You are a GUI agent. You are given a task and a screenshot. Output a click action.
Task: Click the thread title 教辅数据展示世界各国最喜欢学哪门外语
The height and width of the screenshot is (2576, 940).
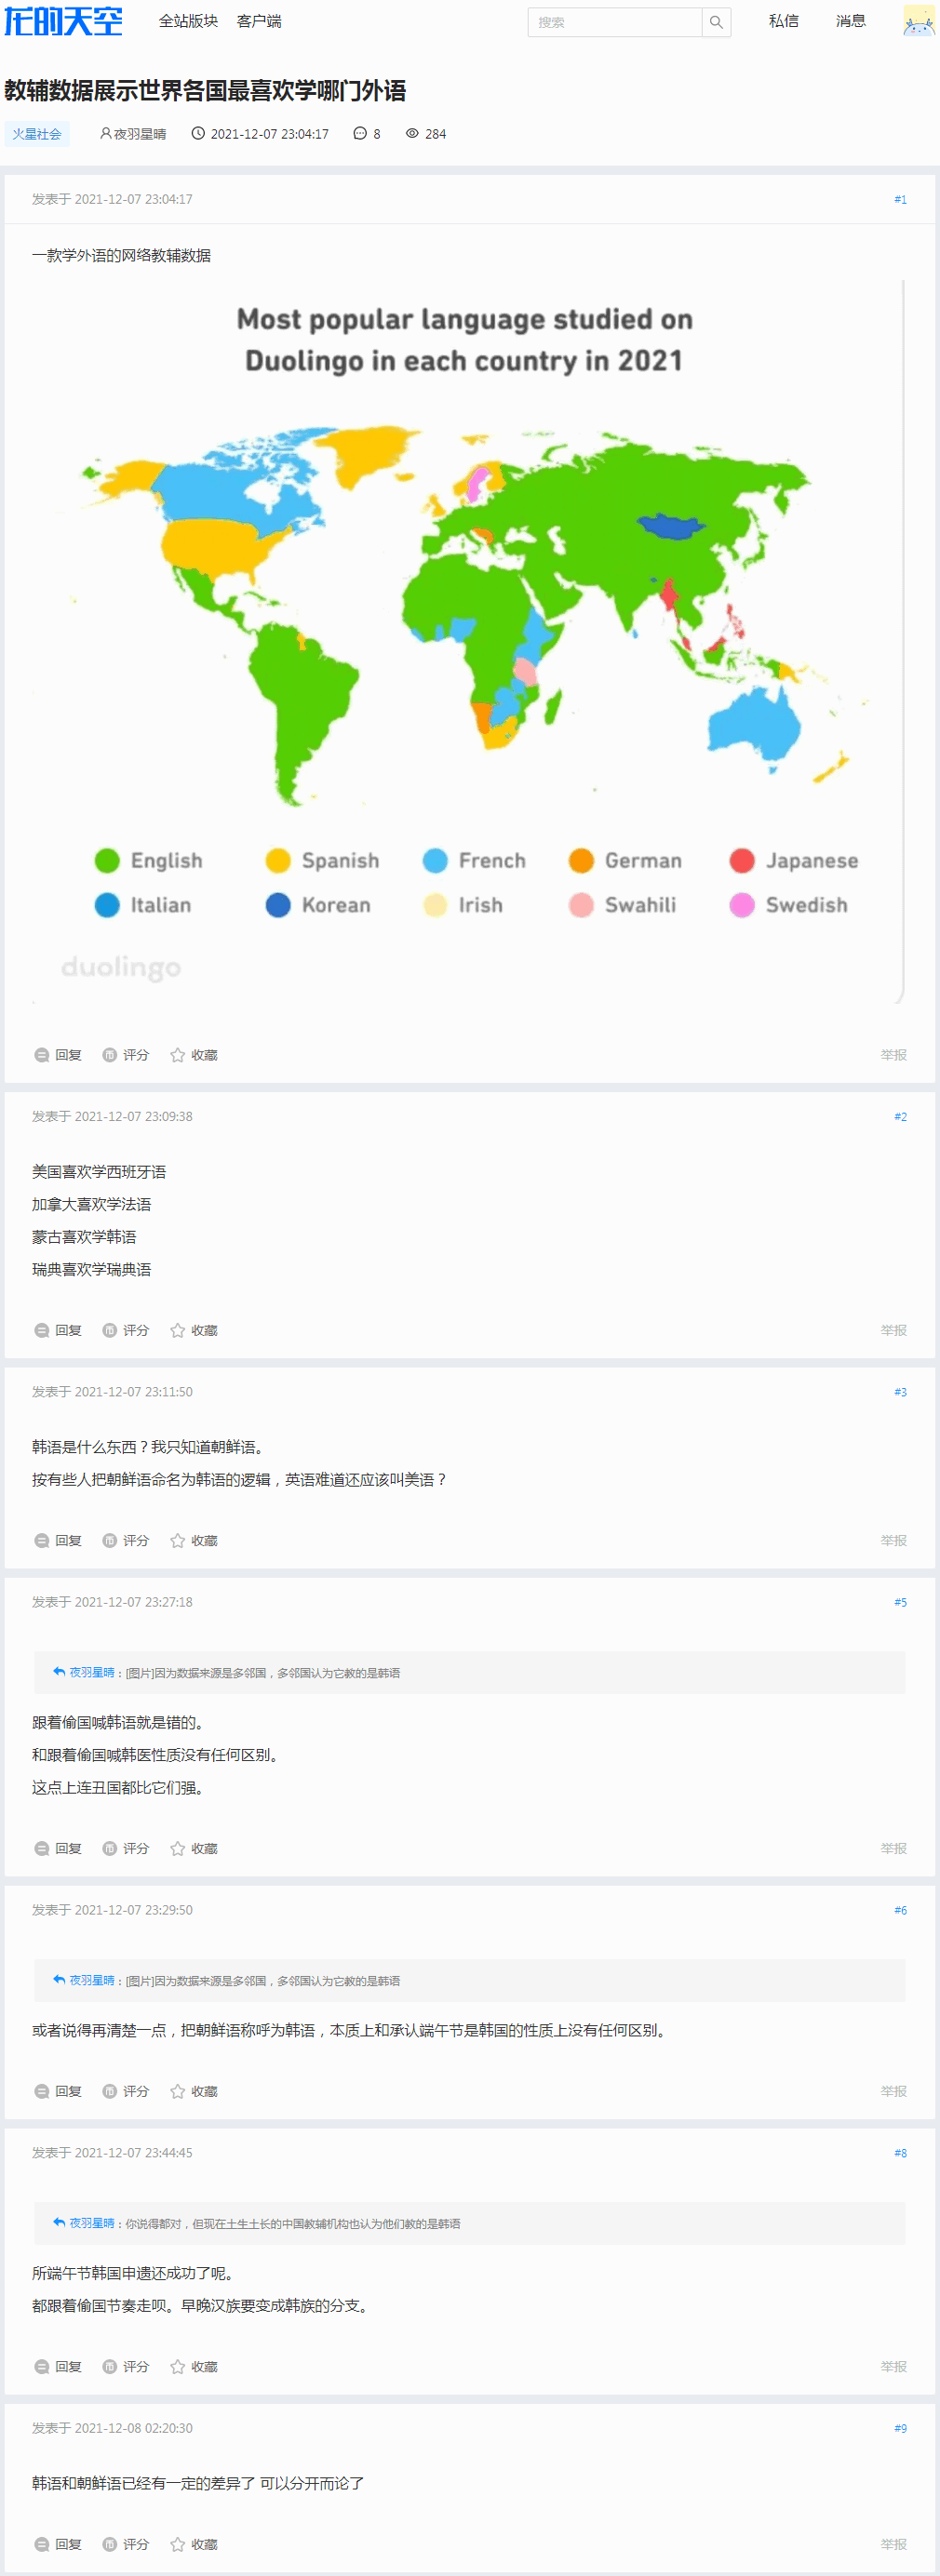click(x=205, y=91)
